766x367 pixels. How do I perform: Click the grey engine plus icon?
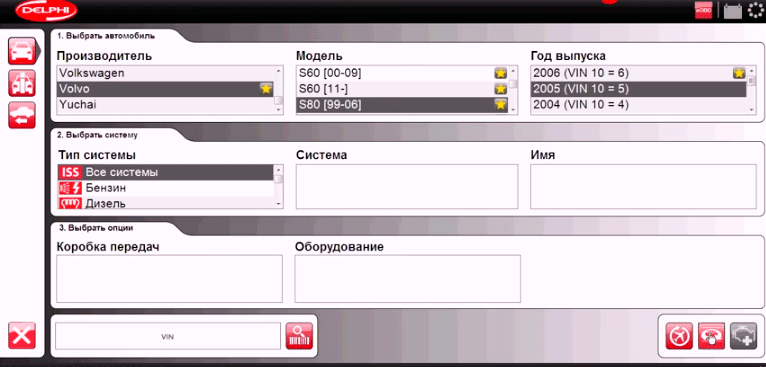(744, 336)
